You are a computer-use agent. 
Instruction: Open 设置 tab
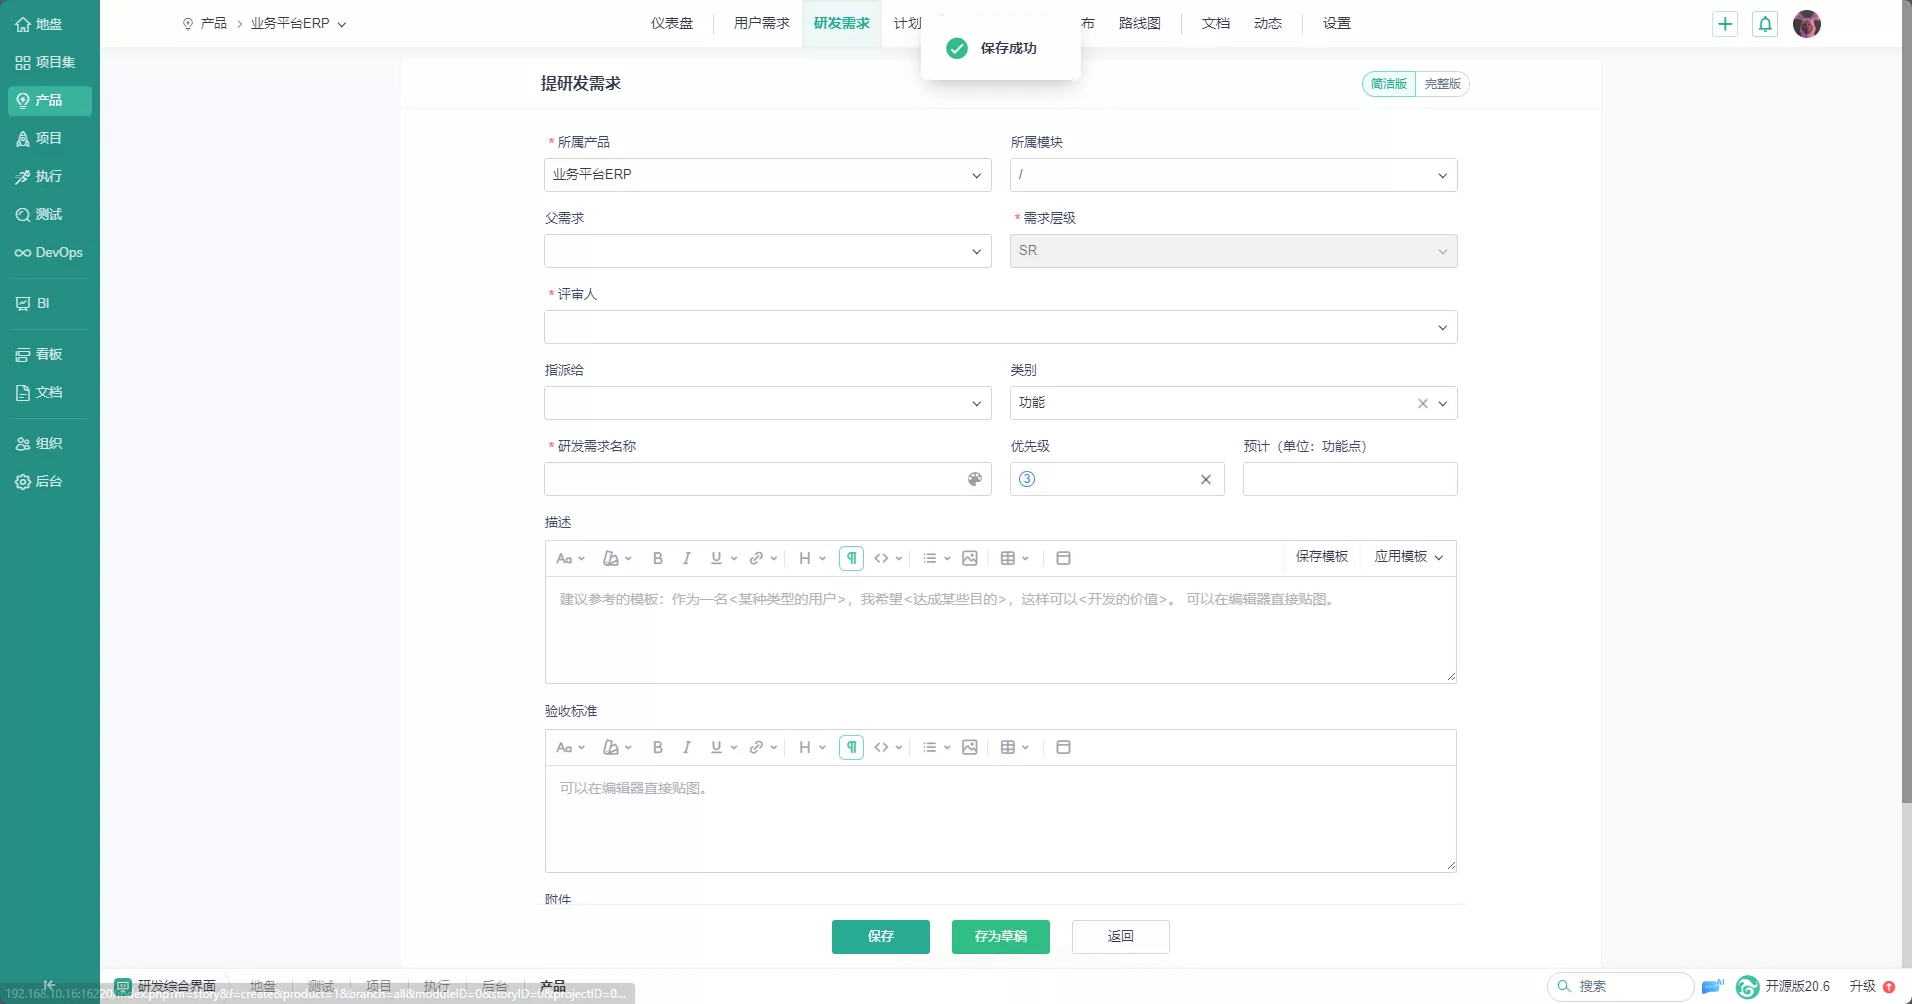pyautogui.click(x=1336, y=23)
